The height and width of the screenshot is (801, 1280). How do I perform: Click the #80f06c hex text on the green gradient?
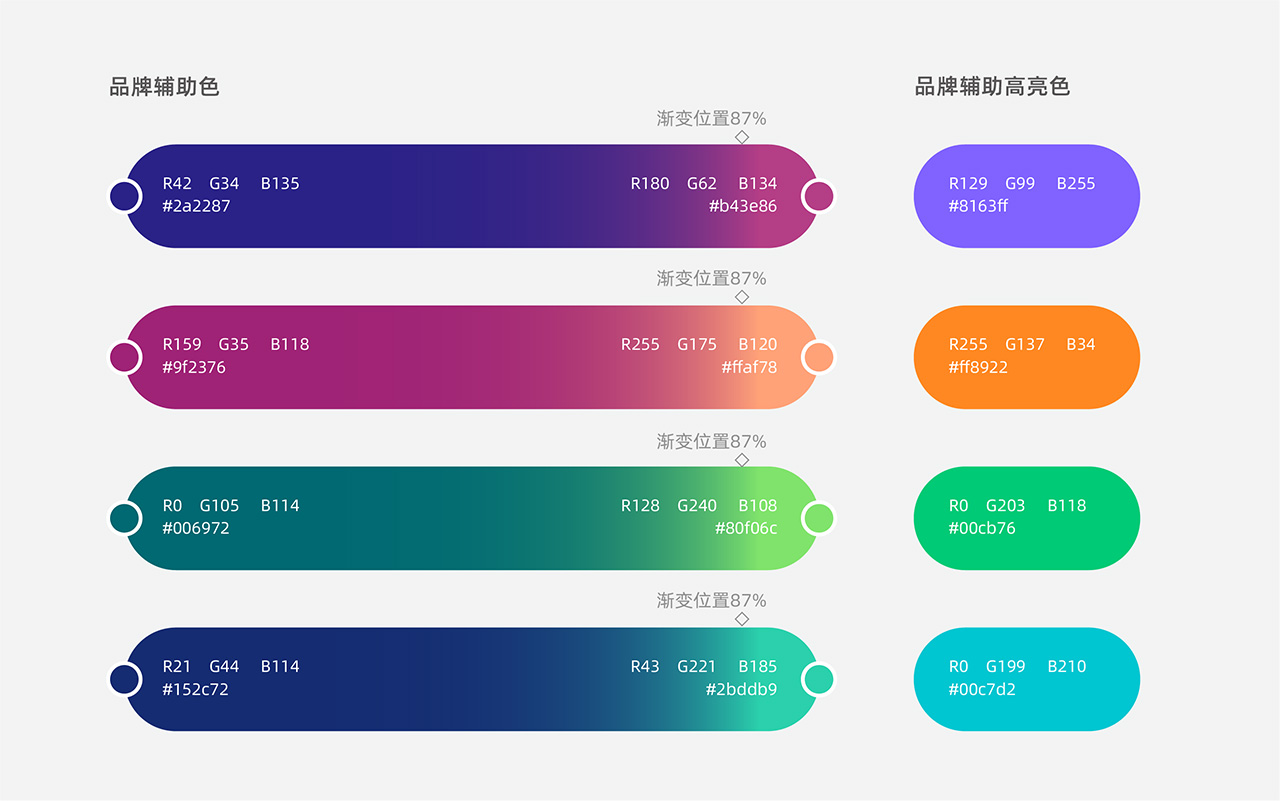click(x=745, y=528)
